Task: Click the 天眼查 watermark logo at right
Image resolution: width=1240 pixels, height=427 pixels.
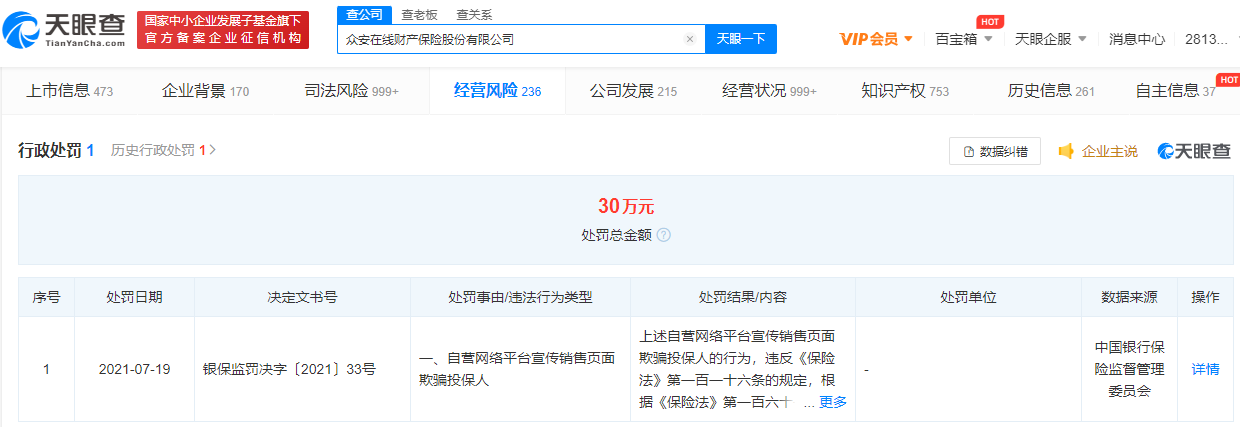Action: point(1194,151)
